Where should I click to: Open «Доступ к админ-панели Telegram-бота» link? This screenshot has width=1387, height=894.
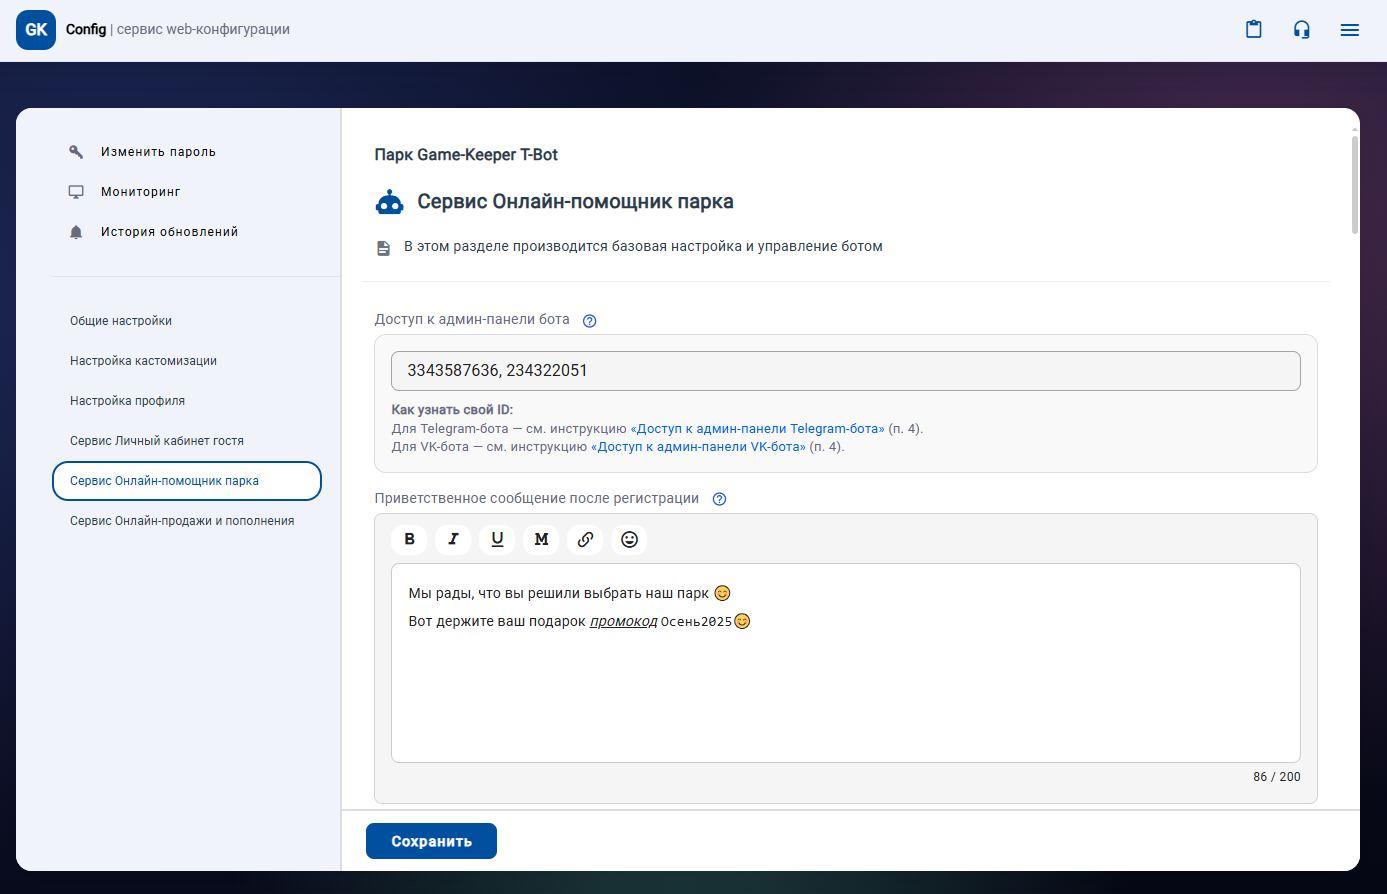click(x=757, y=429)
